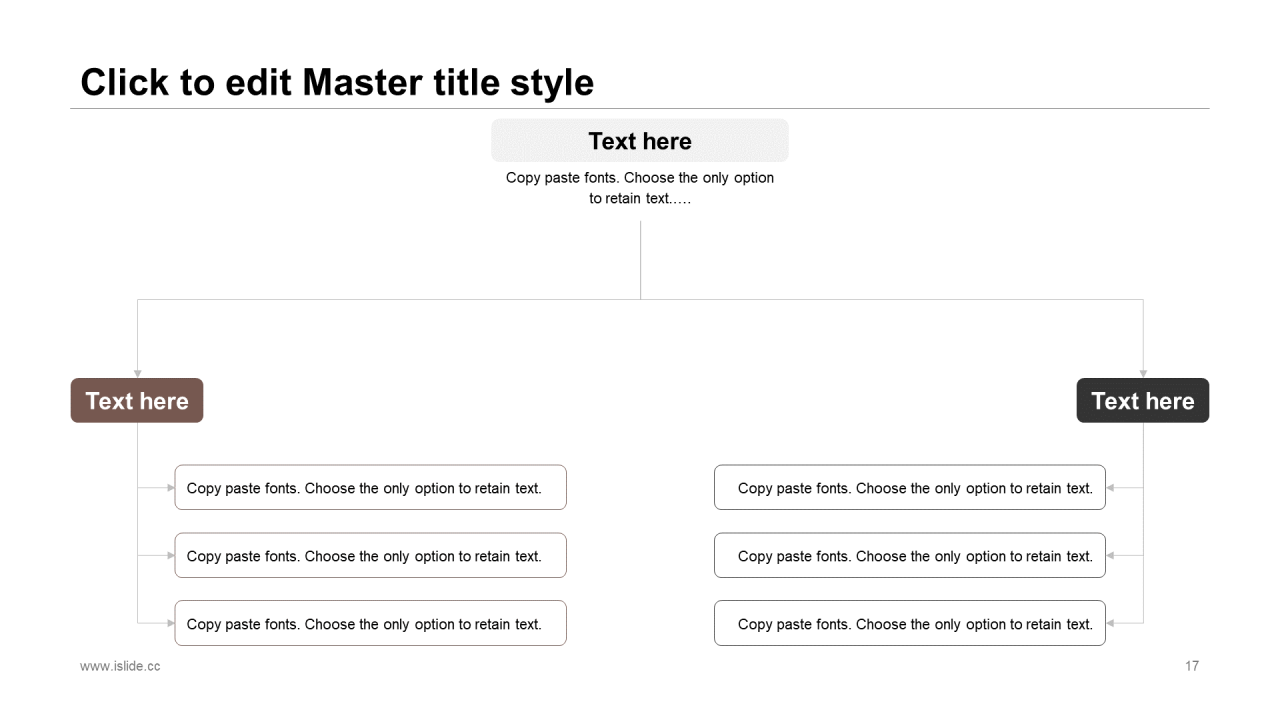Click the arrowhead pointing at the last brown-branch box
This screenshot has height=720, width=1280.
coord(171,624)
